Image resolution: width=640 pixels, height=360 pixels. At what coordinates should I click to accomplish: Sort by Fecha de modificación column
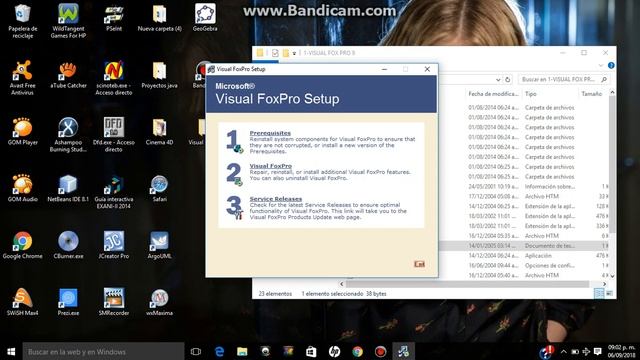click(493, 94)
